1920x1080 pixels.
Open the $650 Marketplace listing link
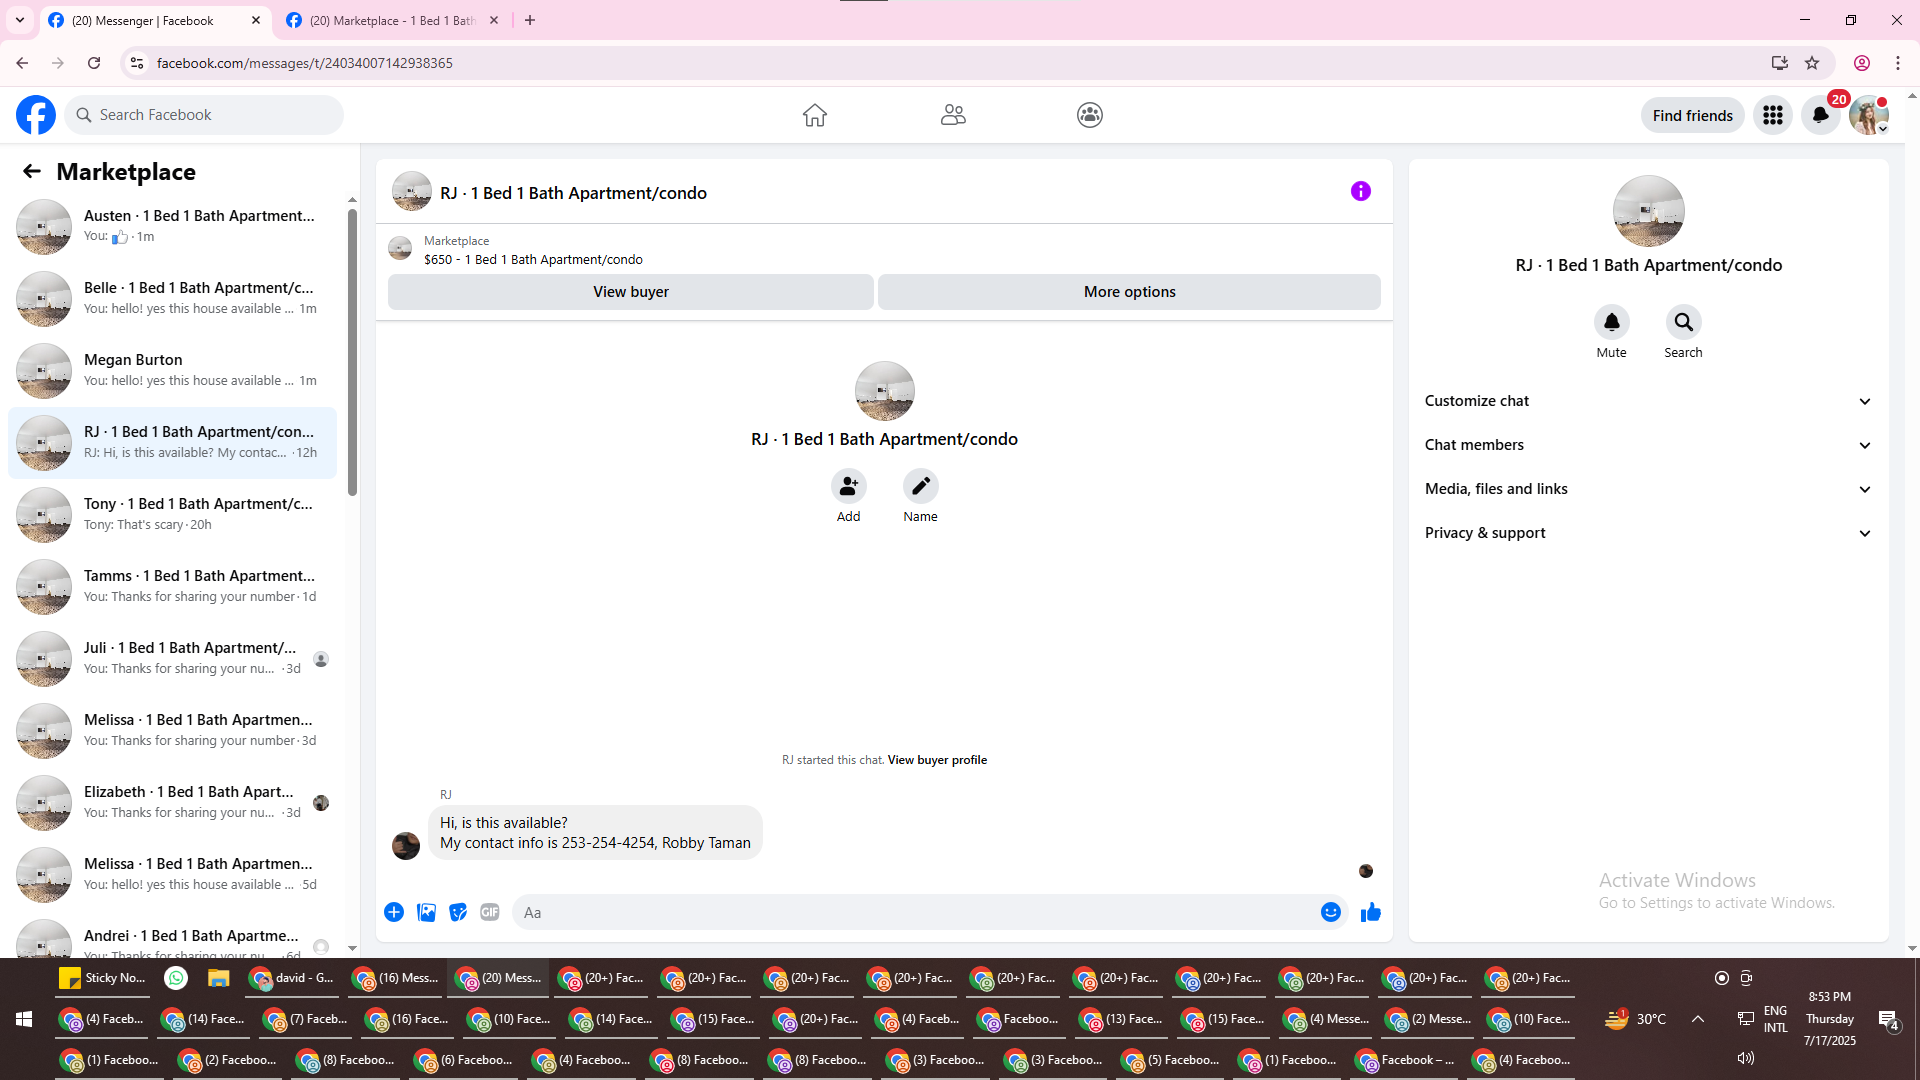(x=533, y=259)
